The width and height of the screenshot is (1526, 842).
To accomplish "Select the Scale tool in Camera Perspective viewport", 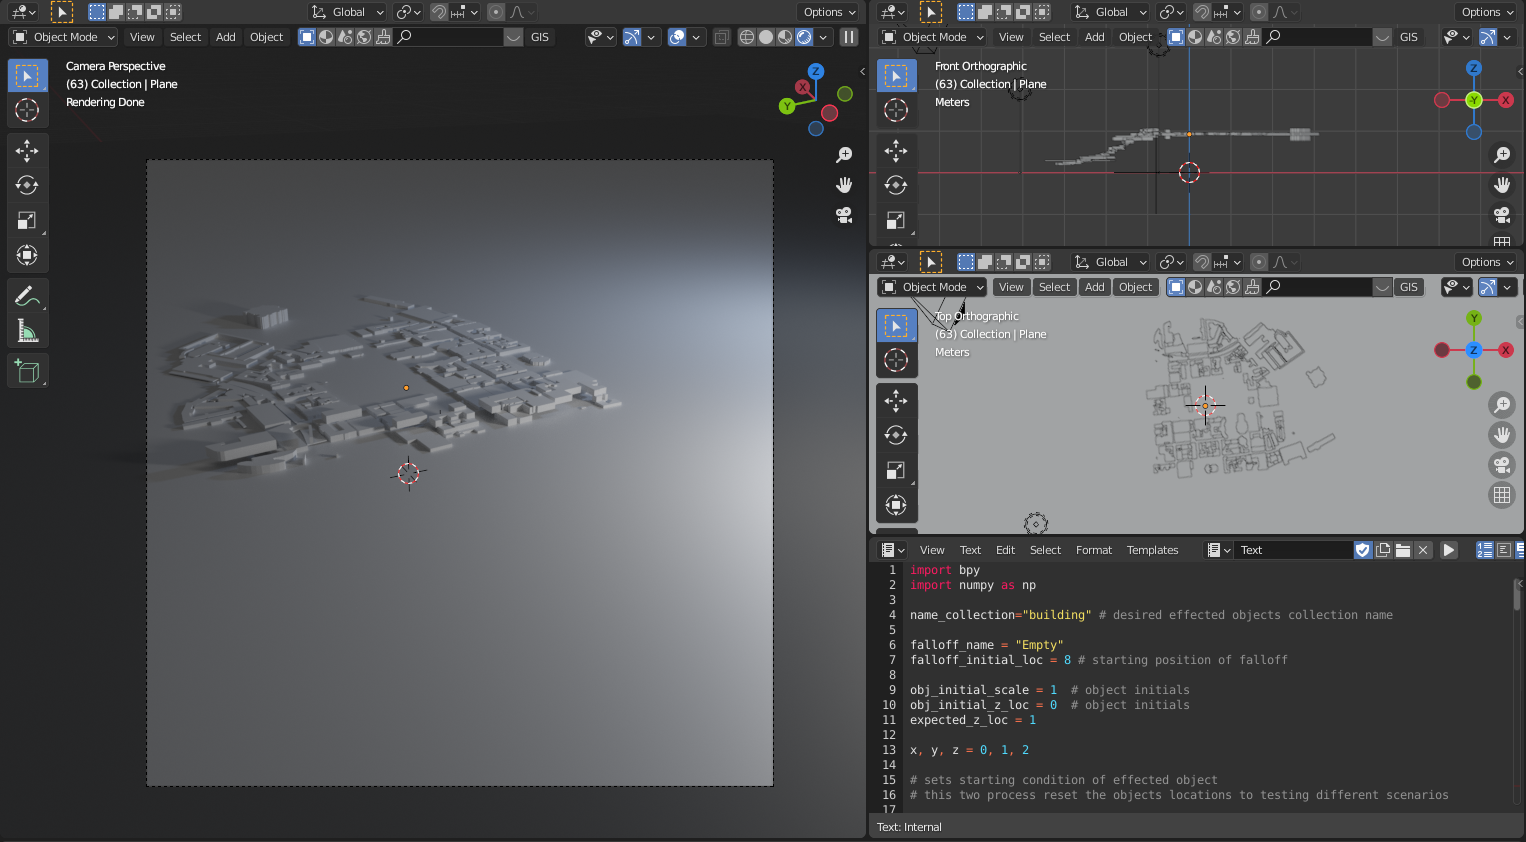I will tap(27, 220).
